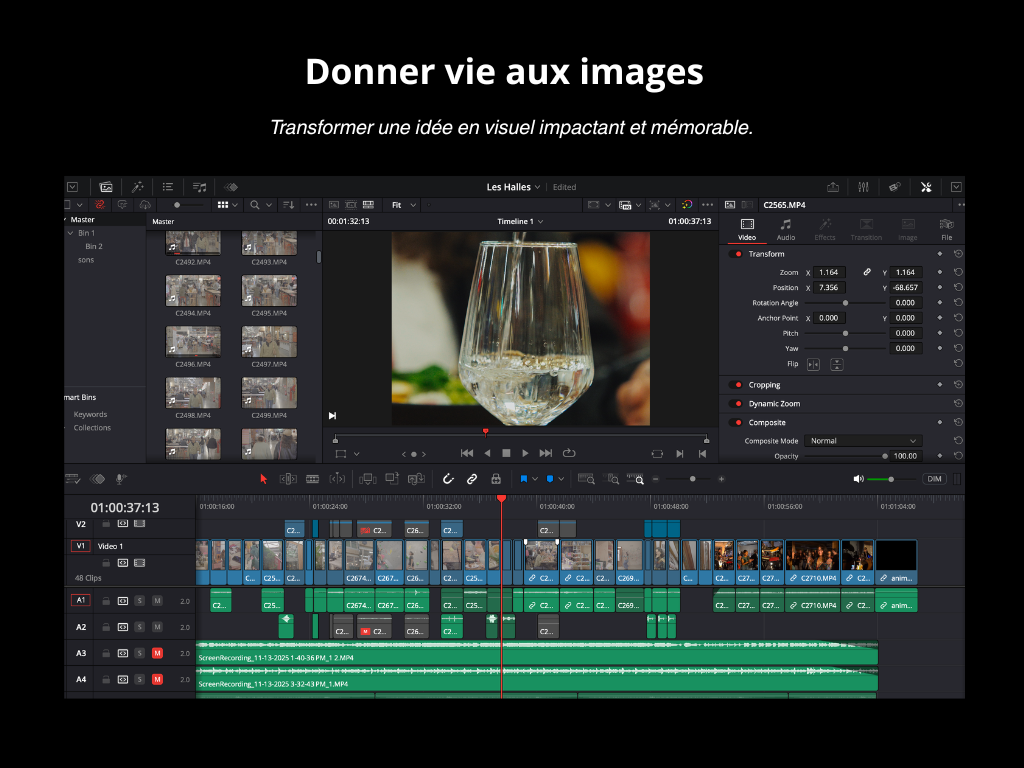
Task: Toggle linked selection chain icon
Action: pos(472,479)
